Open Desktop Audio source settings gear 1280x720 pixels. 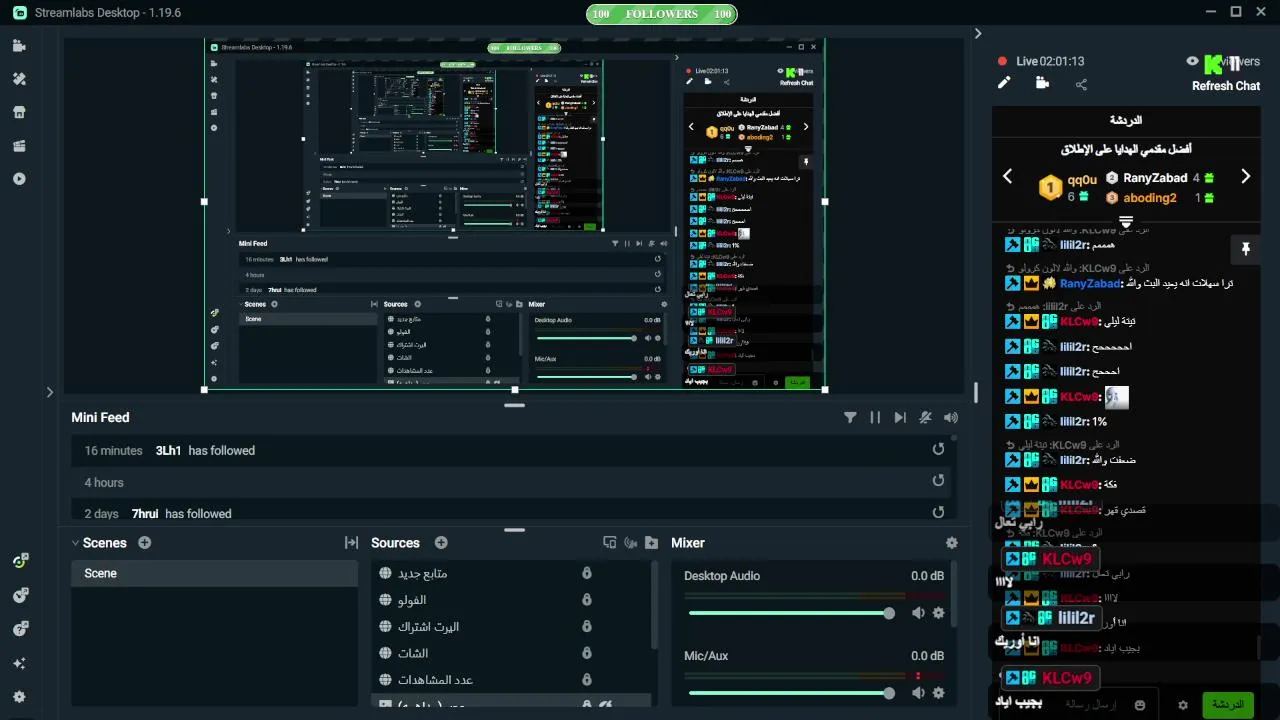pos(938,613)
